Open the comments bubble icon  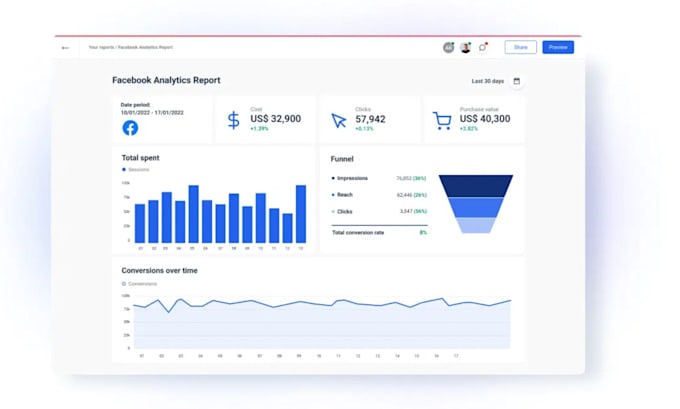pyautogui.click(x=483, y=47)
